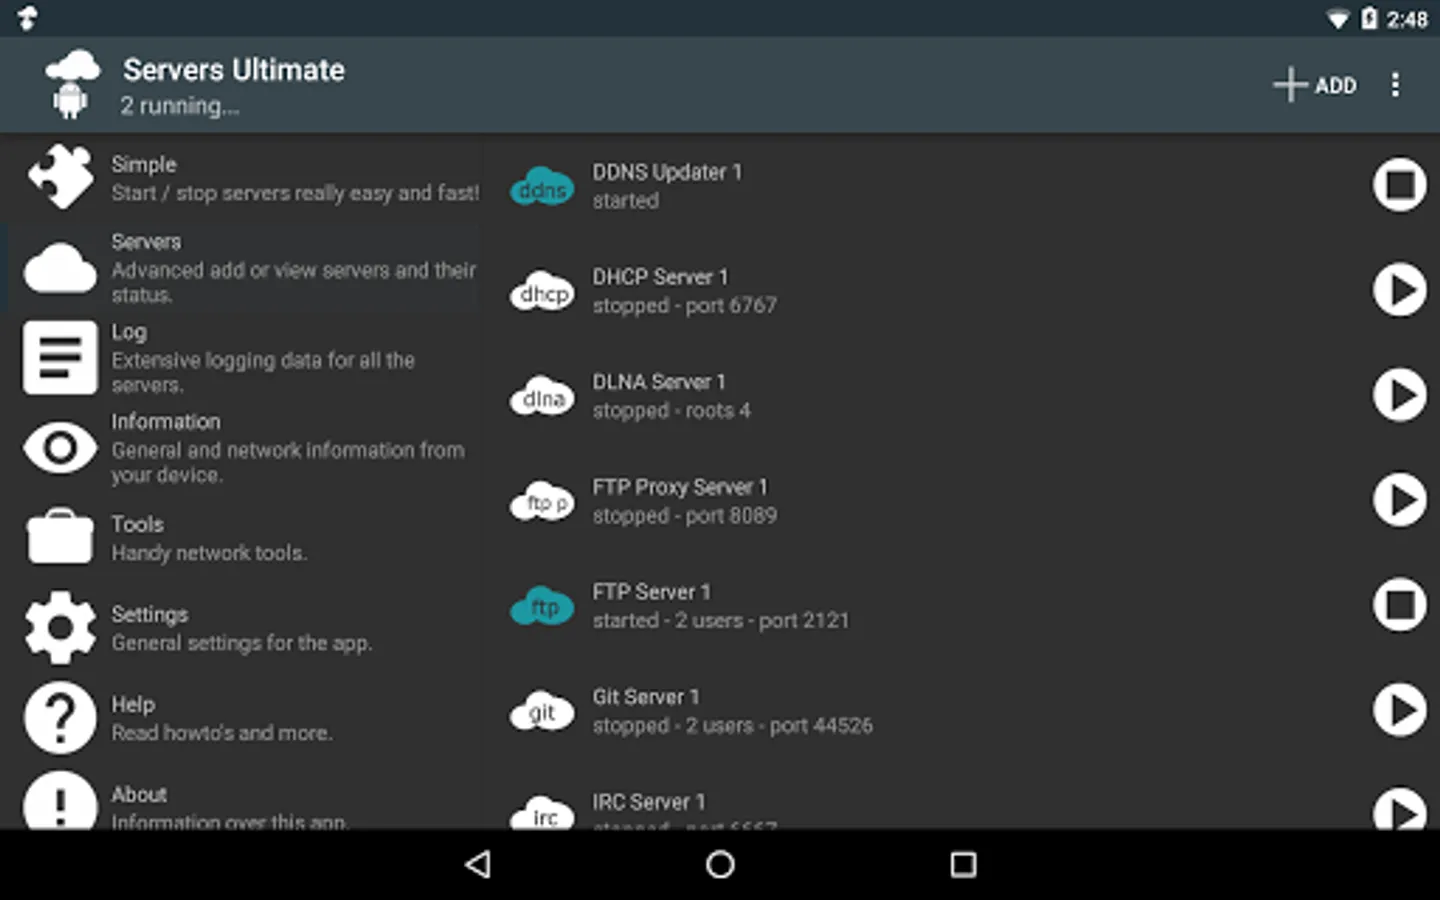The width and height of the screenshot is (1440, 900).
Task: Select the FTP Proxy Server 1 title
Action: [x=680, y=487]
